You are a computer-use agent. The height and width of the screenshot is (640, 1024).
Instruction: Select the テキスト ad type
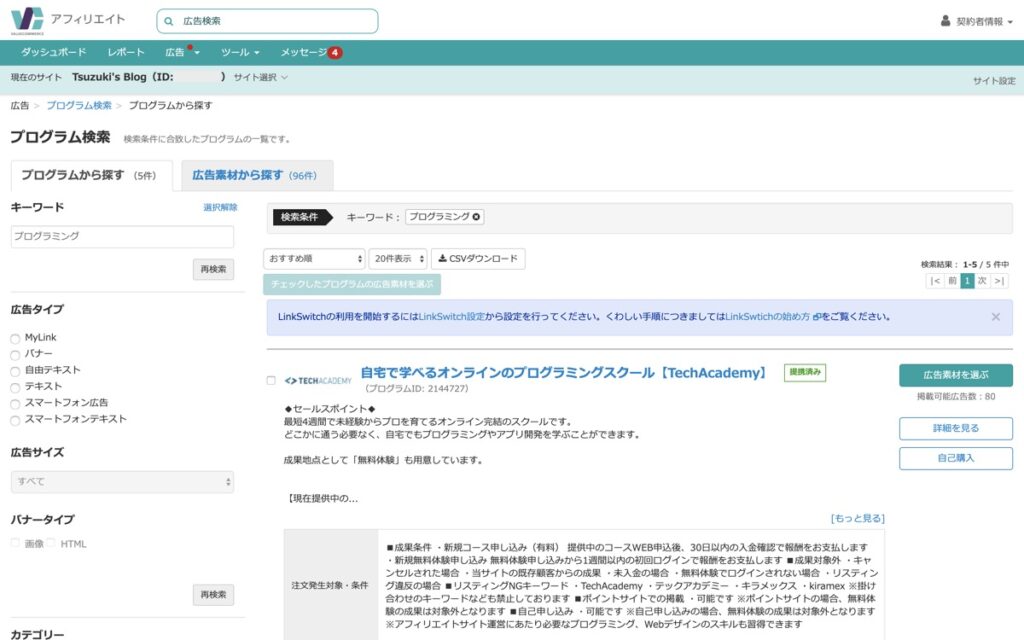[15, 387]
